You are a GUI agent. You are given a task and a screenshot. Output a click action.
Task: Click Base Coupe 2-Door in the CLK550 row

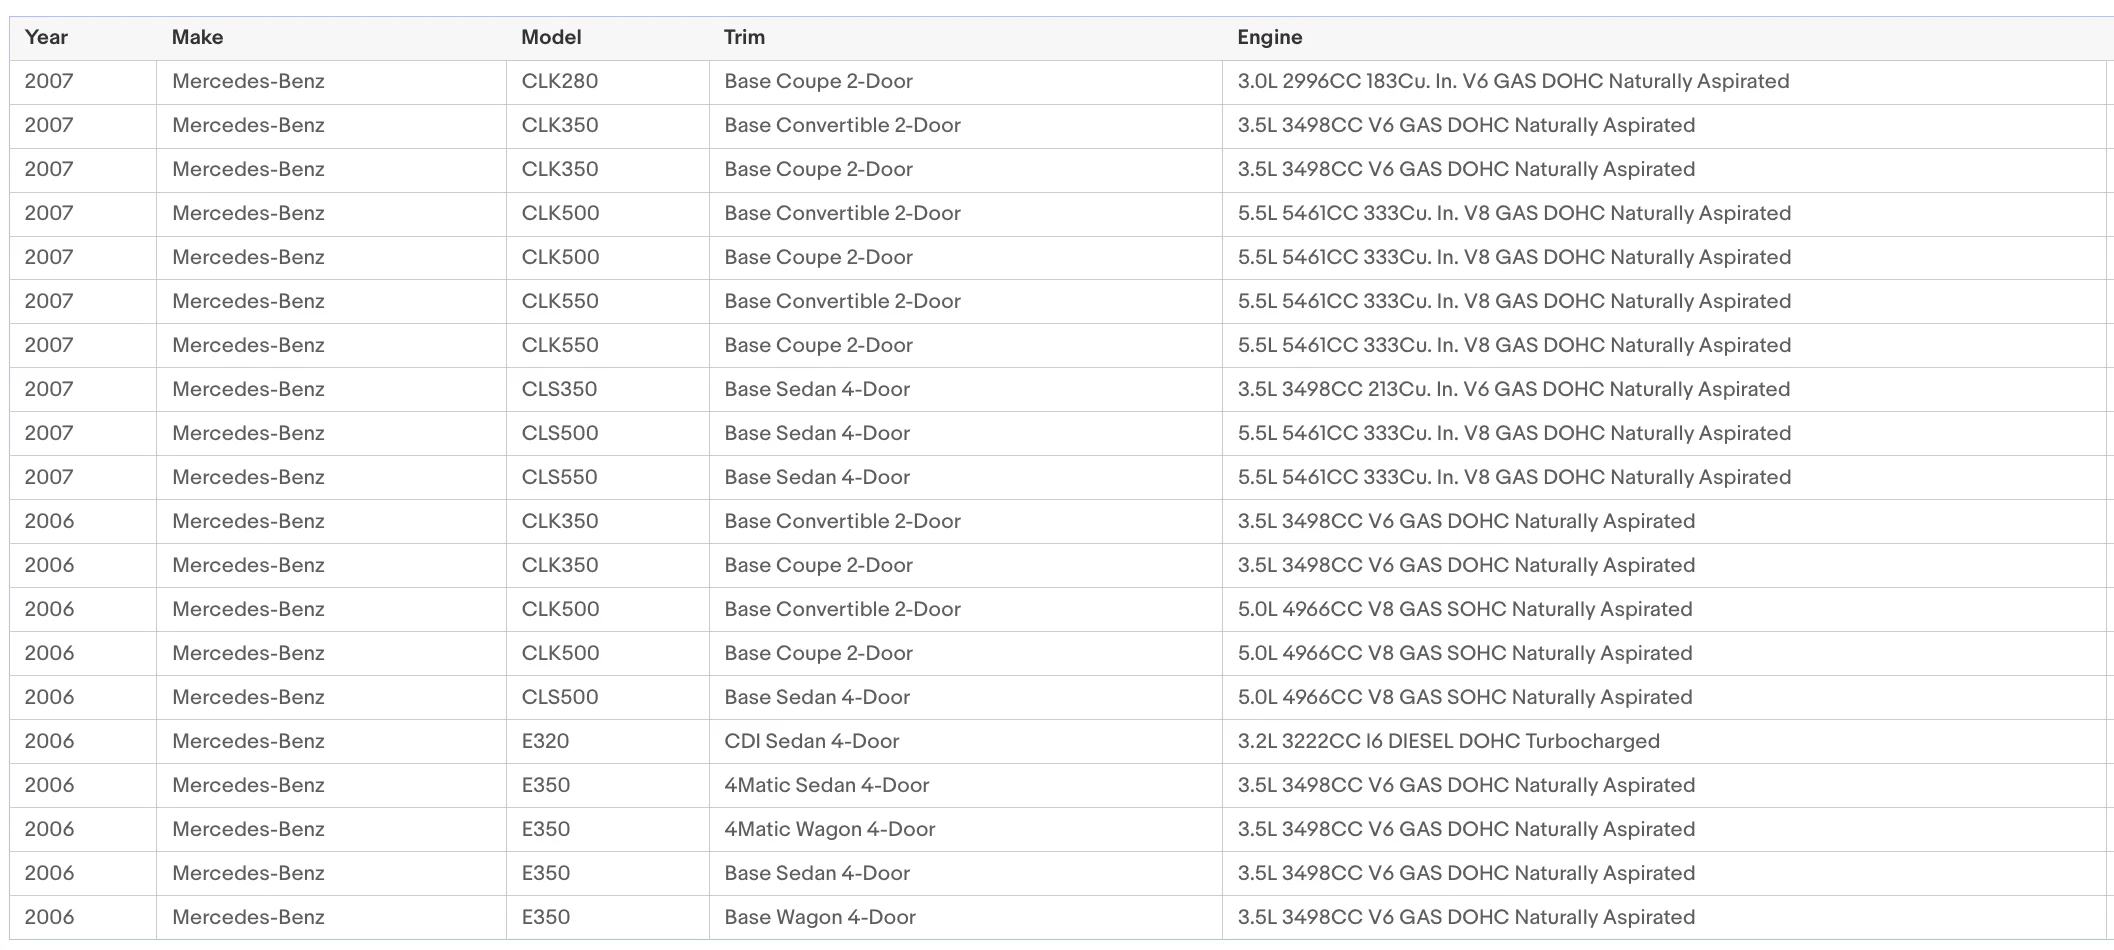pyautogui.click(x=966, y=346)
